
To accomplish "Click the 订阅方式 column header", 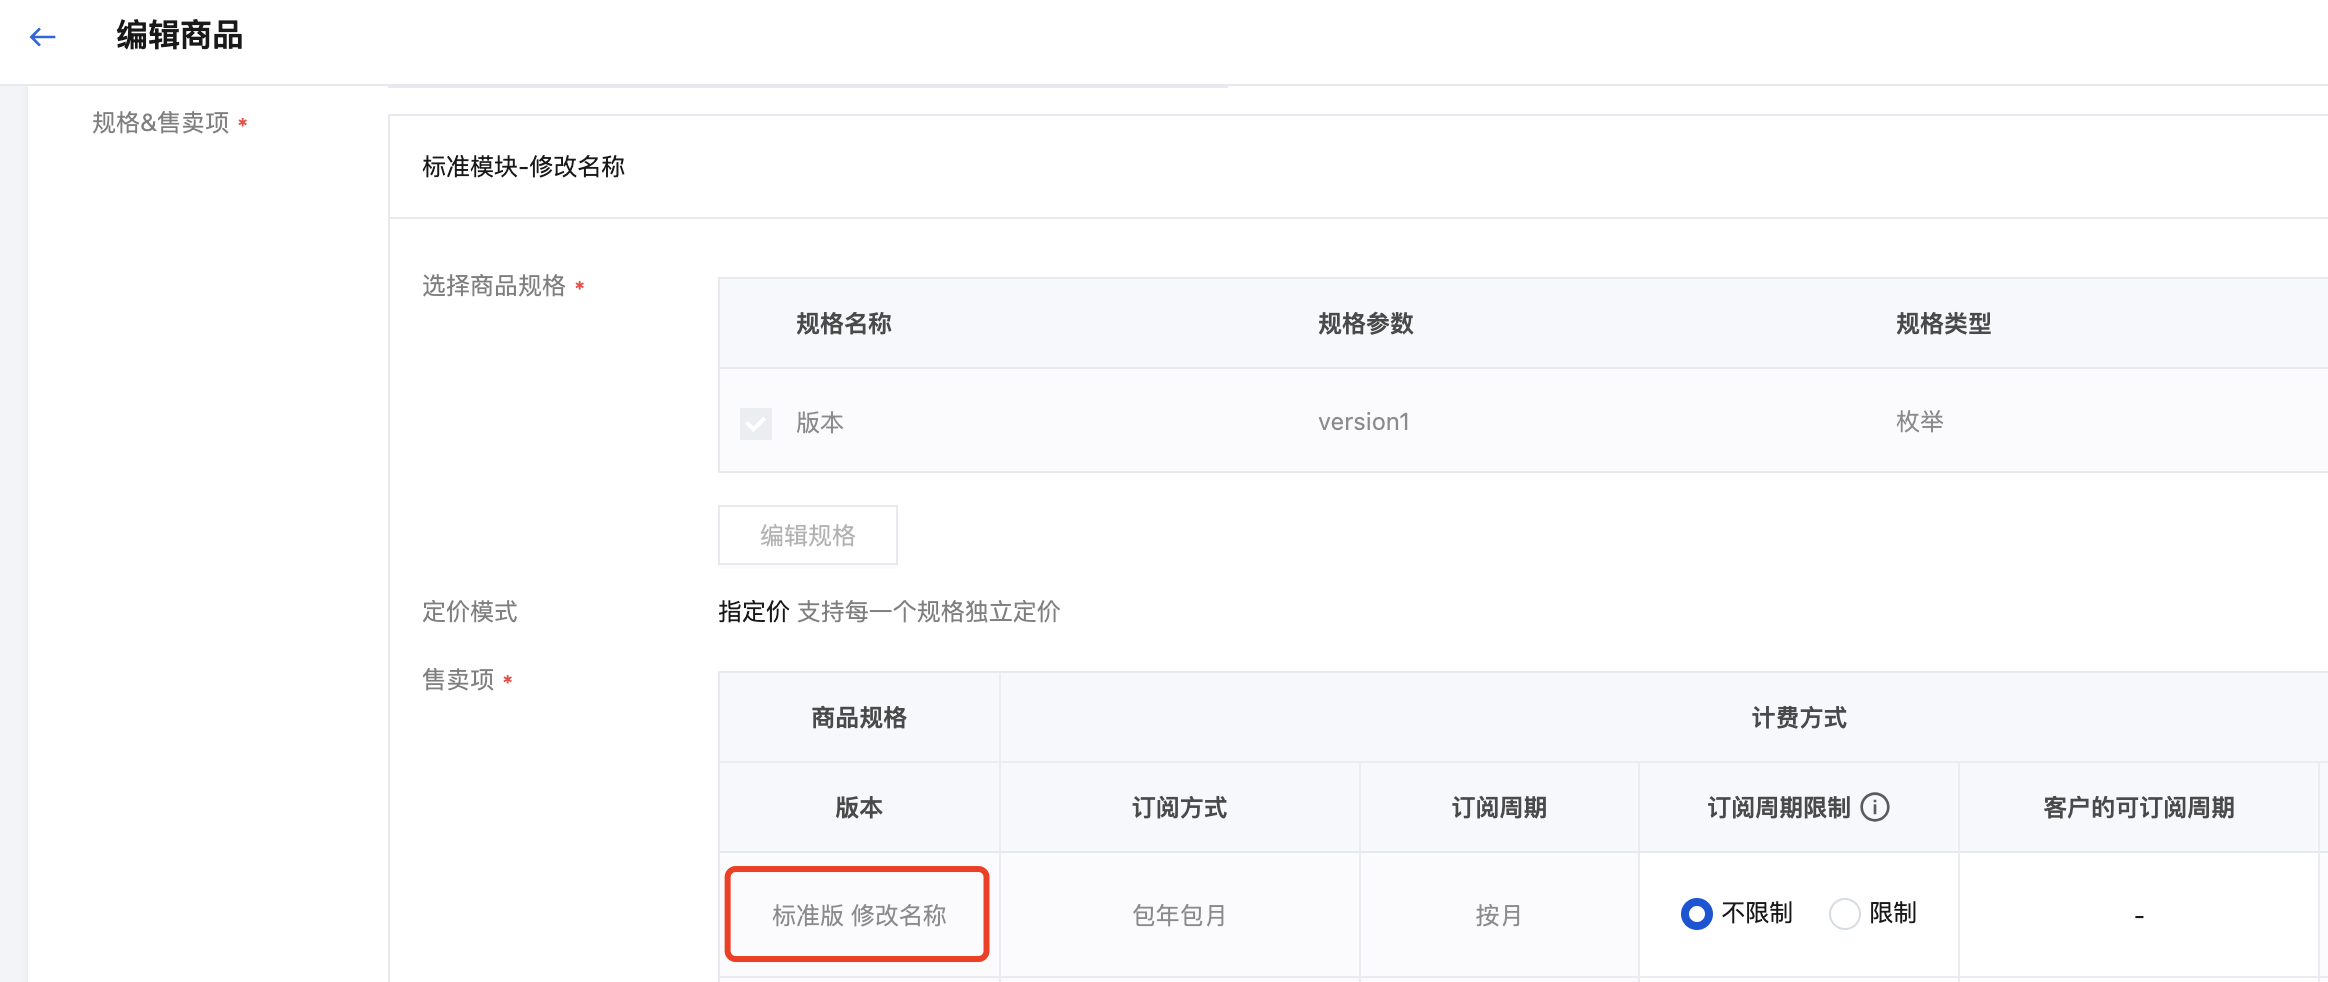I will [x=1179, y=808].
